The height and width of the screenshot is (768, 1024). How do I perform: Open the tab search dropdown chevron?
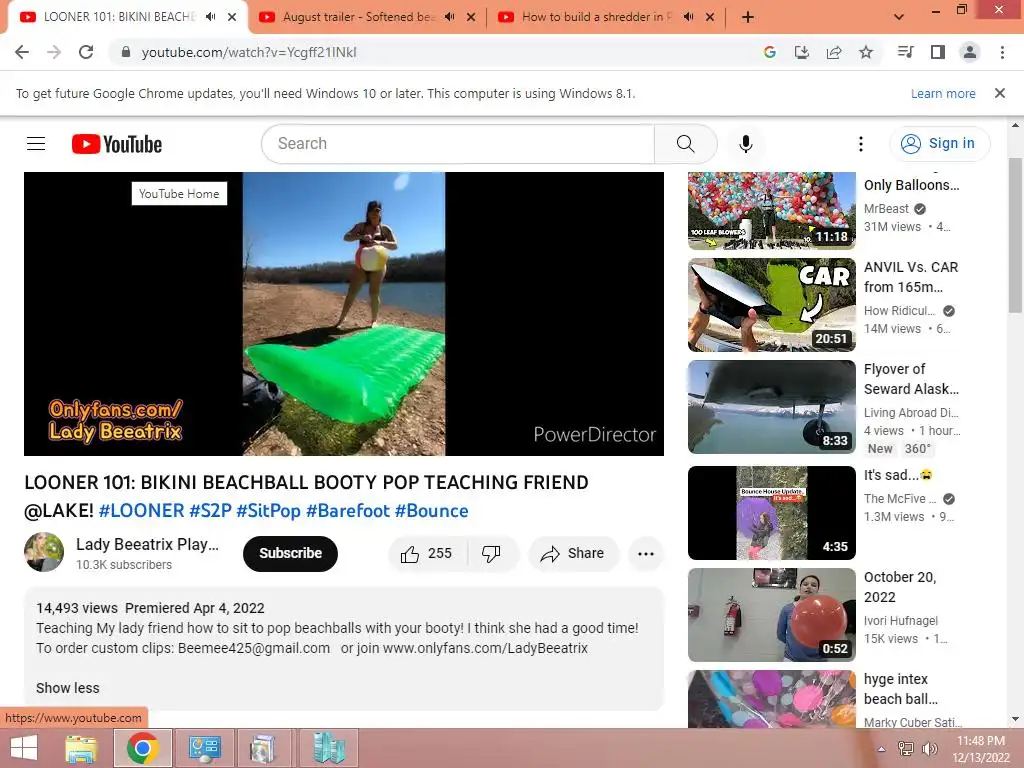click(x=899, y=17)
